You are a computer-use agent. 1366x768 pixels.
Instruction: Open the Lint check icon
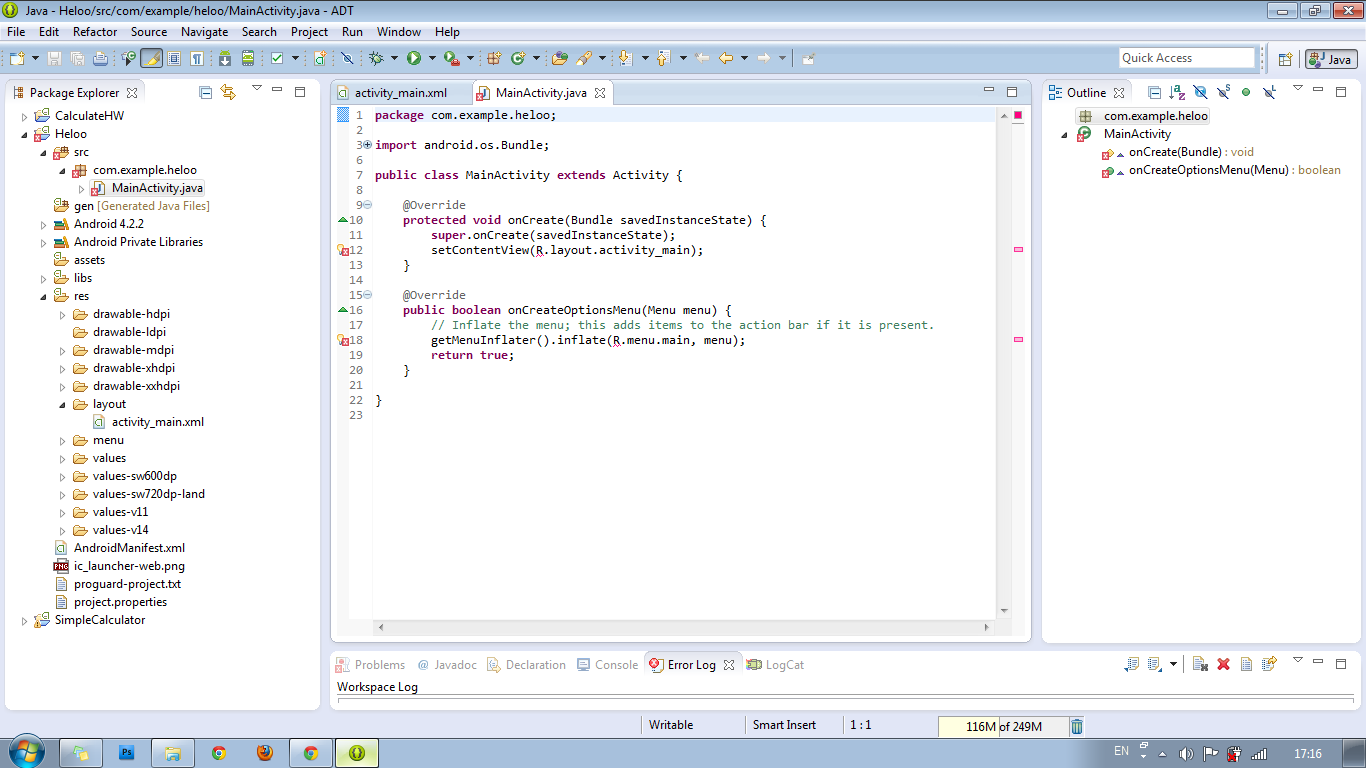[277, 58]
